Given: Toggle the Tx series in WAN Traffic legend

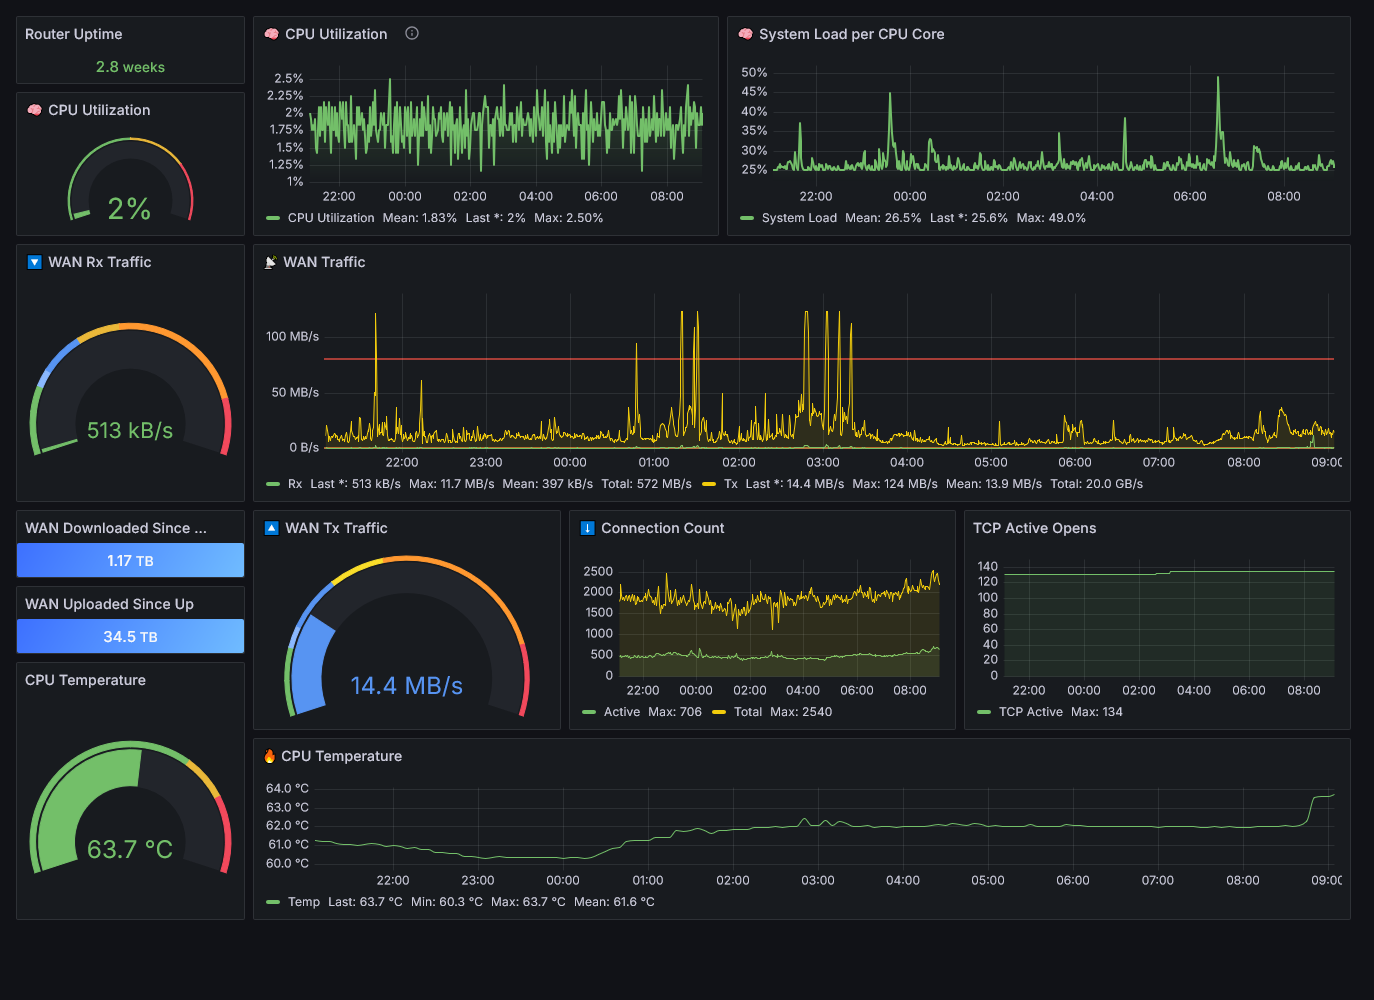Looking at the screenshot, I should [x=731, y=484].
